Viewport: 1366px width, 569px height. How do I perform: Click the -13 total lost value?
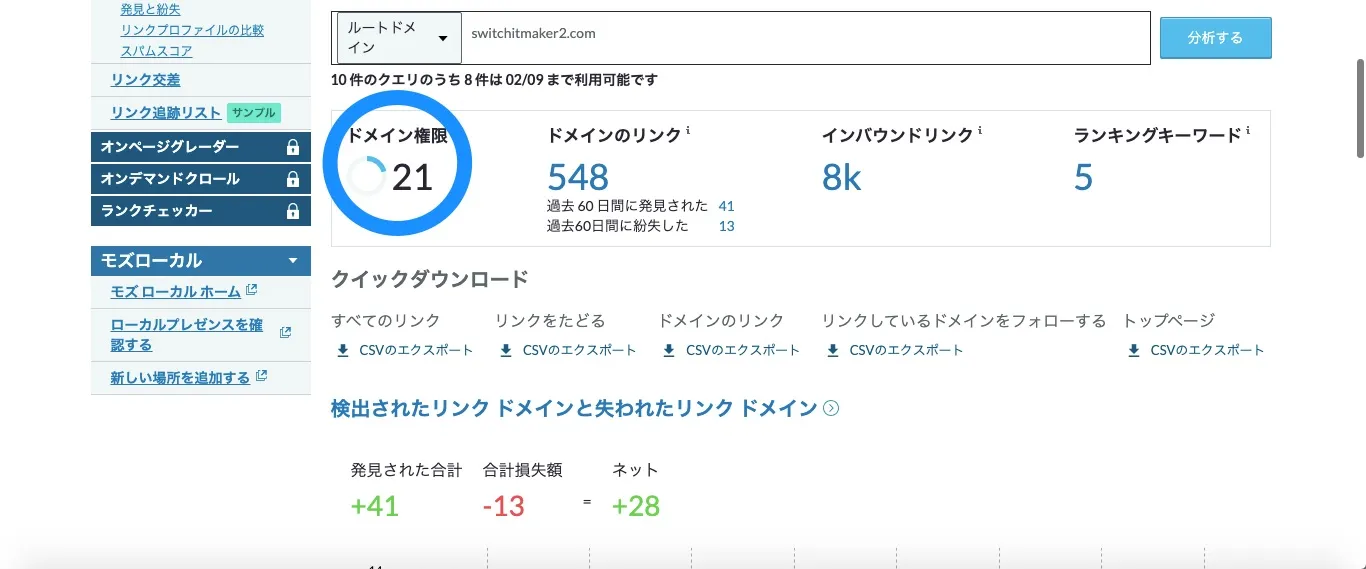[503, 506]
